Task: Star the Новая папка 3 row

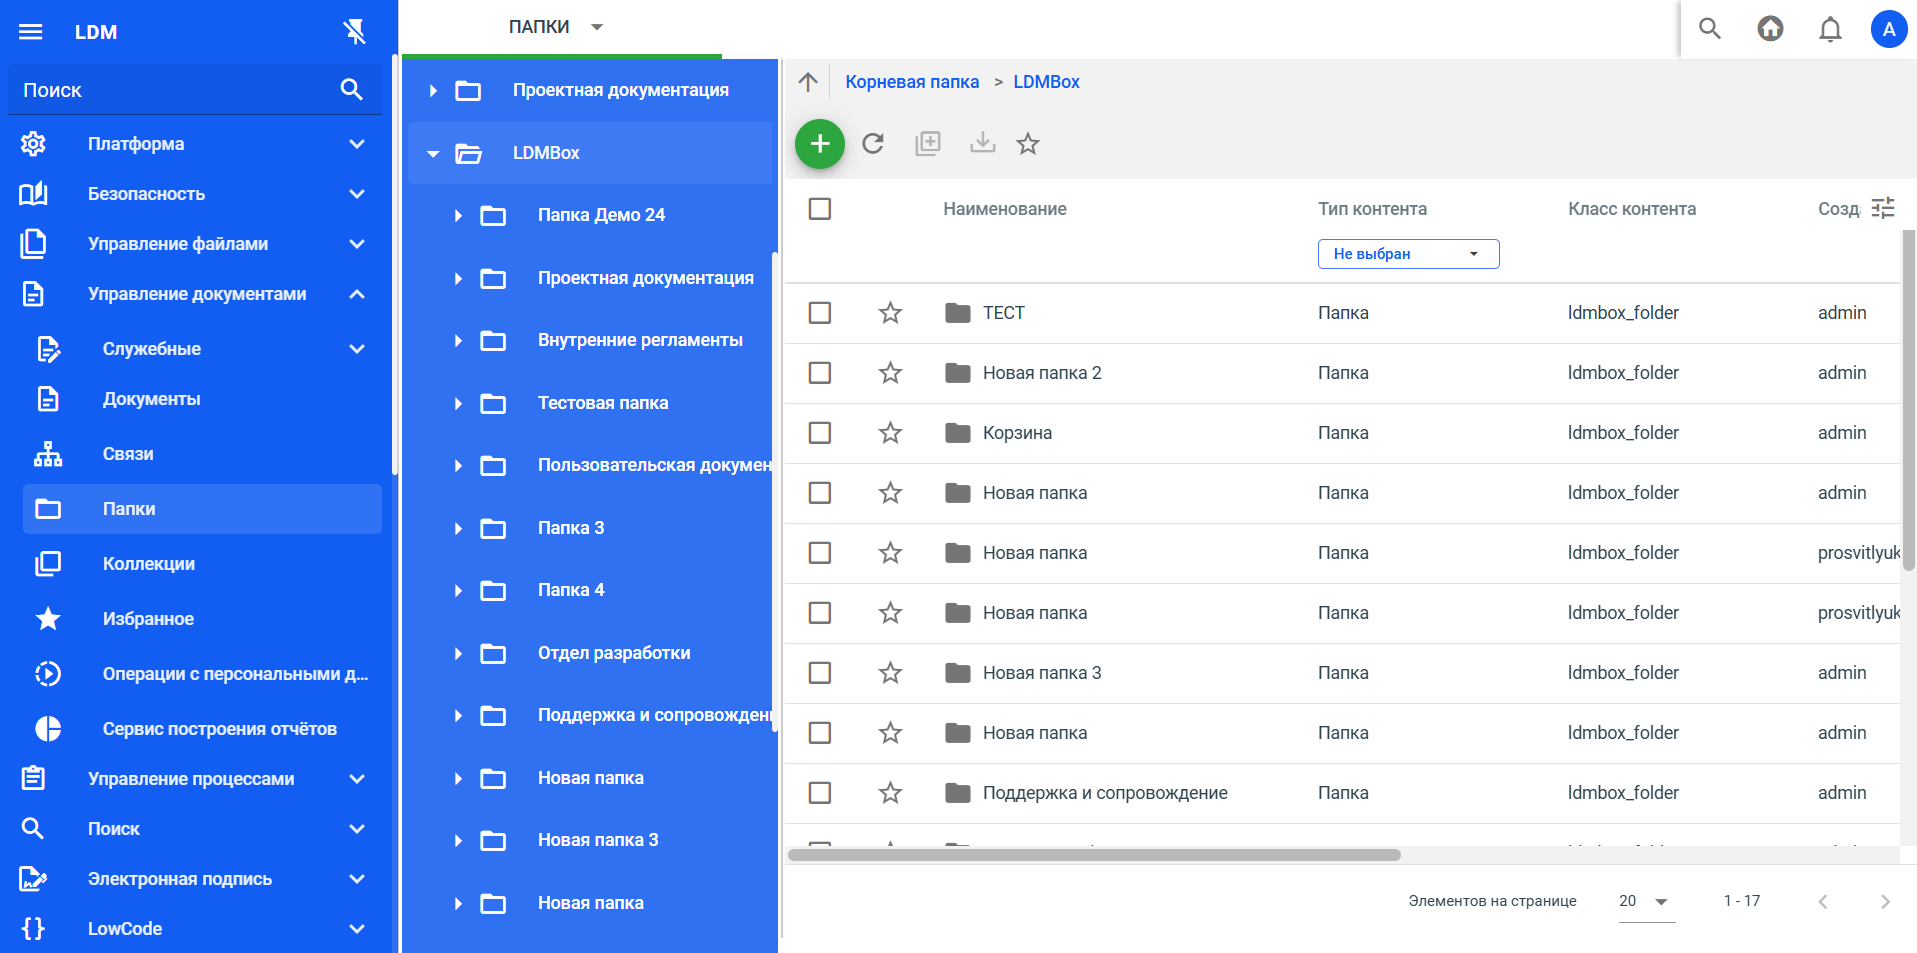Action: (890, 673)
